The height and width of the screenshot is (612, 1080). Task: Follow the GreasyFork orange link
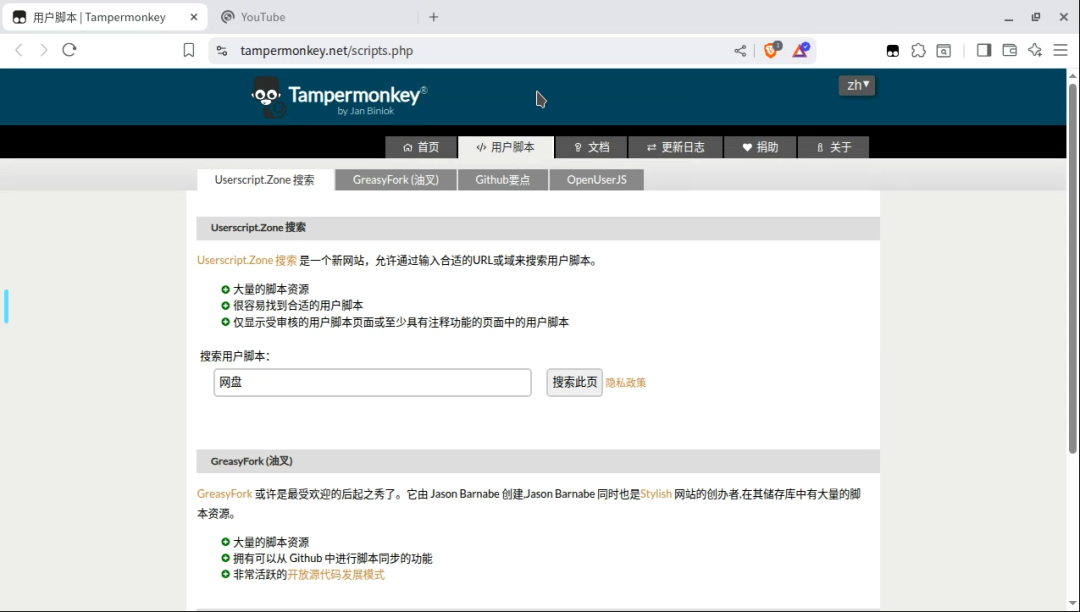pyautogui.click(x=225, y=494)
